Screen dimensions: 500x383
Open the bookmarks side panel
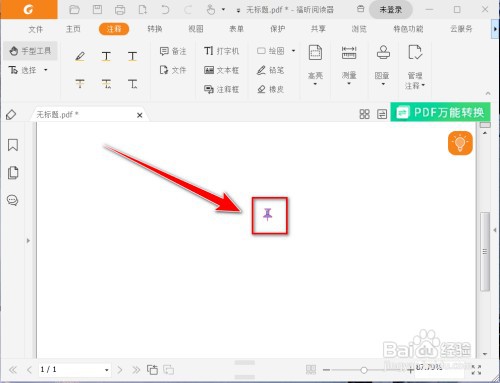point(13,145)
